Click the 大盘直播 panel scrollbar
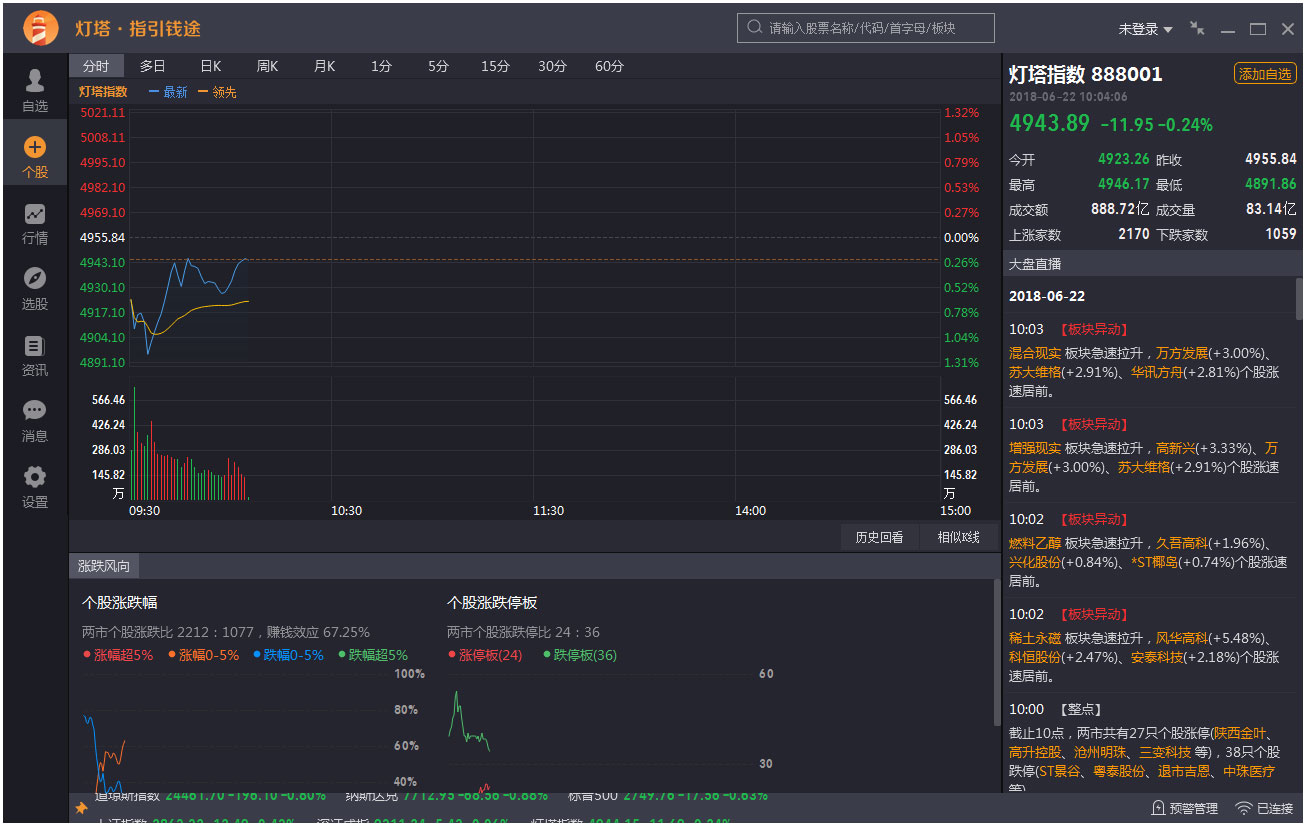The width and height of the screenshot is (1307, 826). pos(1300,298)
